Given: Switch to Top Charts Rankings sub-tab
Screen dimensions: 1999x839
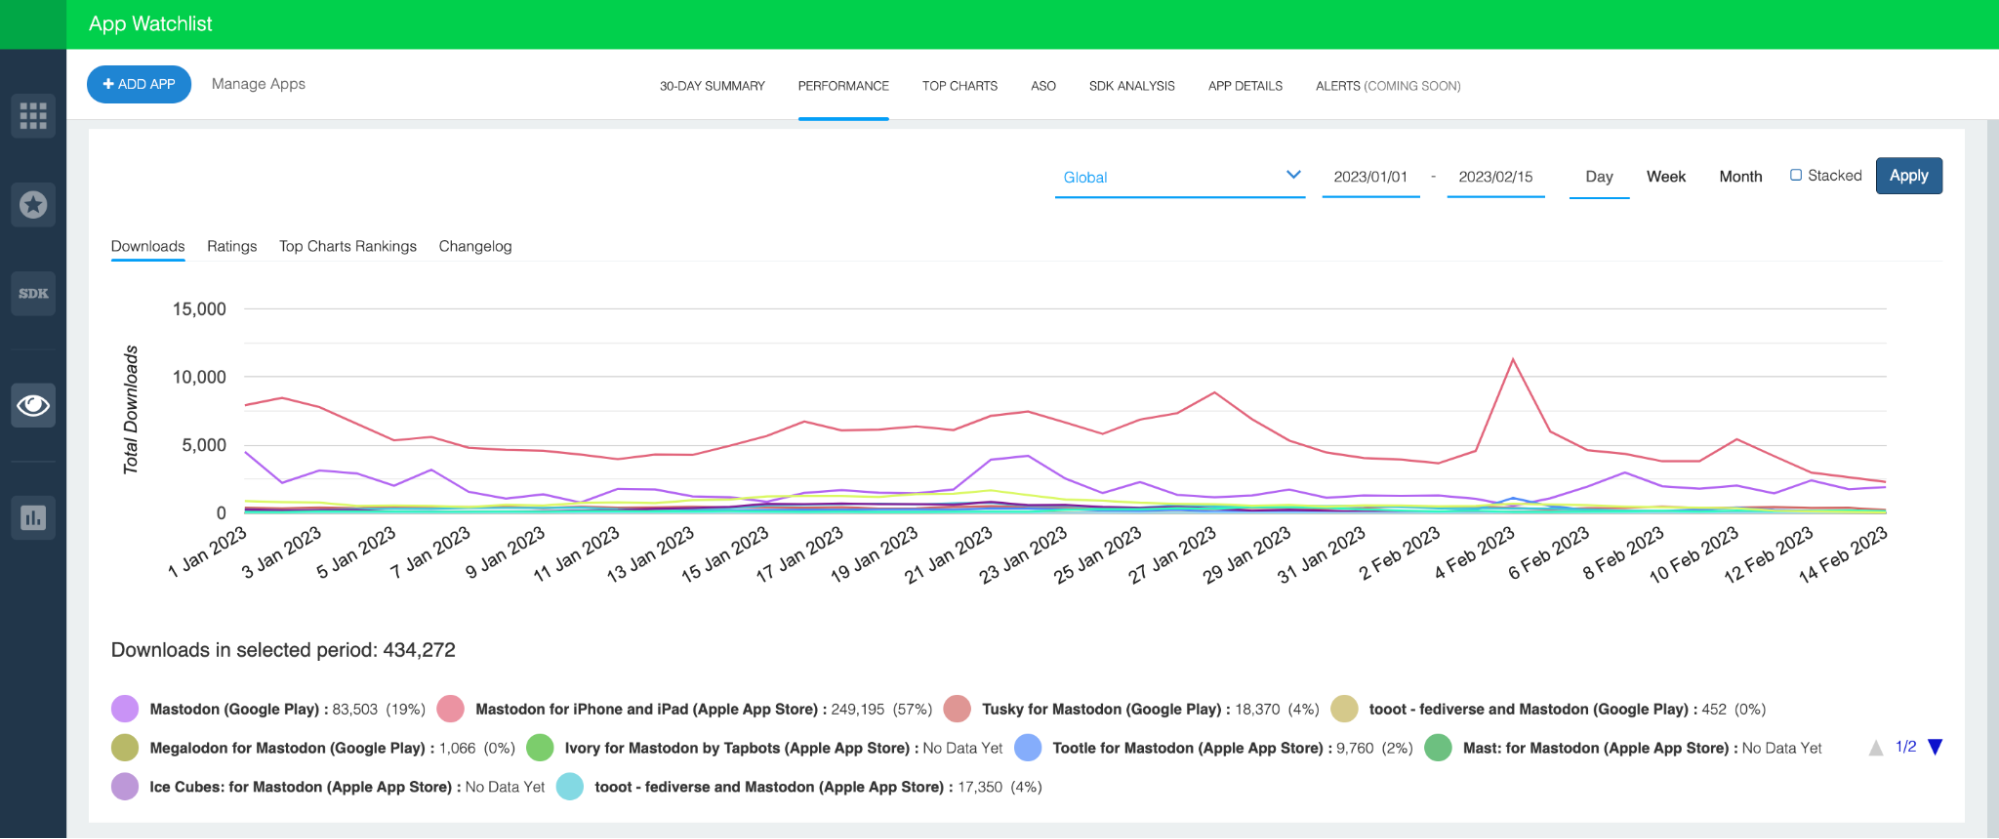Looking at the screenshot, I should click(348, 246).
